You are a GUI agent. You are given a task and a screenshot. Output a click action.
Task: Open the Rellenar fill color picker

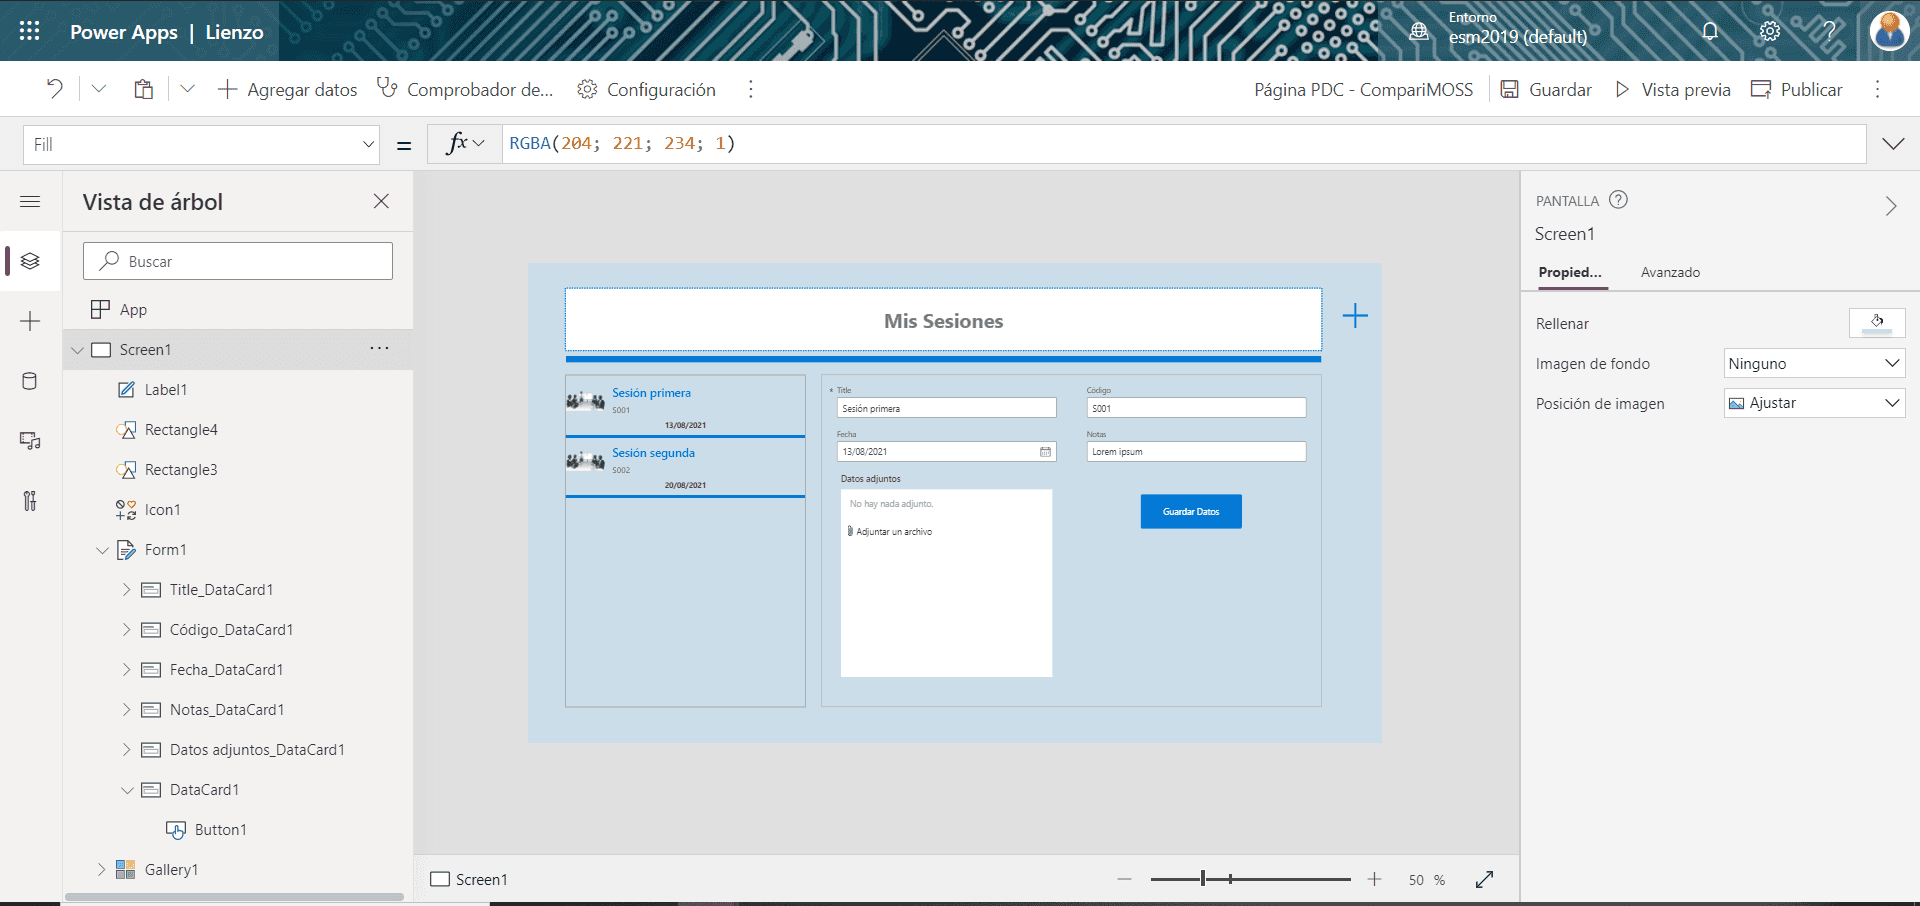click(x=1877, y=323)
